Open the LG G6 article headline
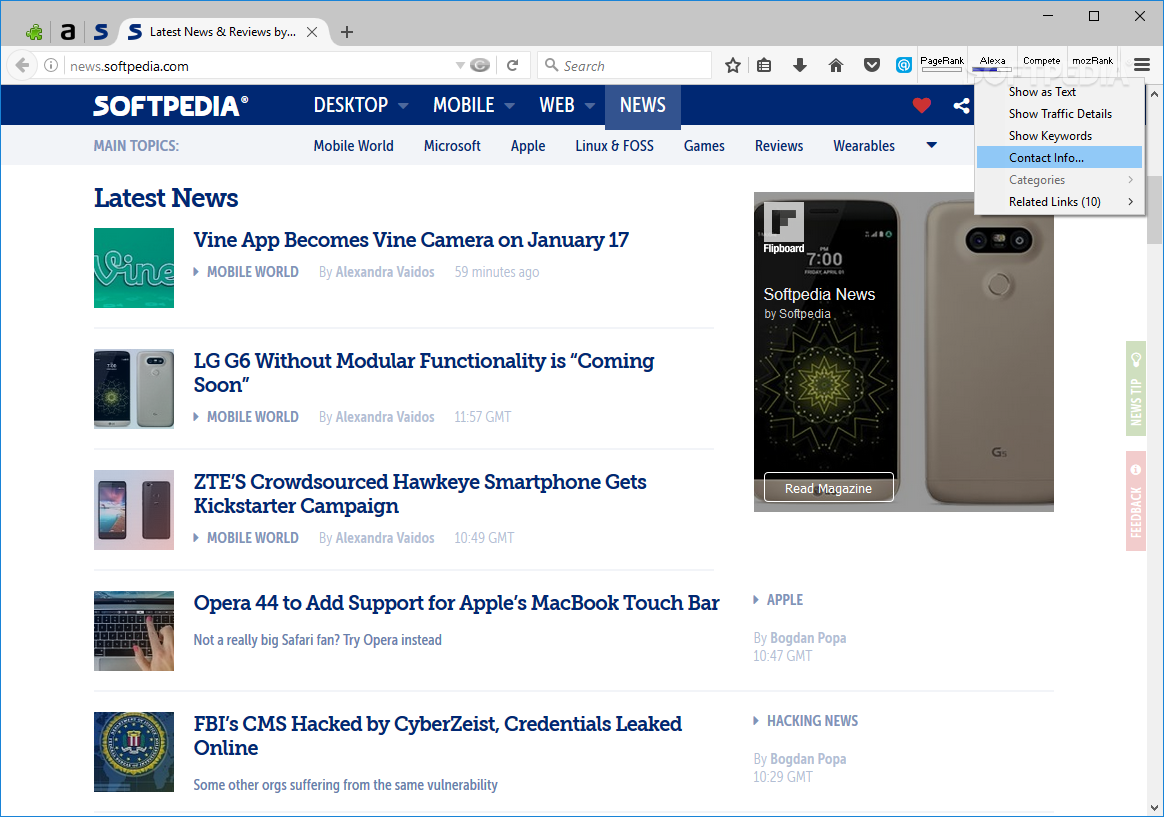1164x817 pixels. tap(424, 373)
